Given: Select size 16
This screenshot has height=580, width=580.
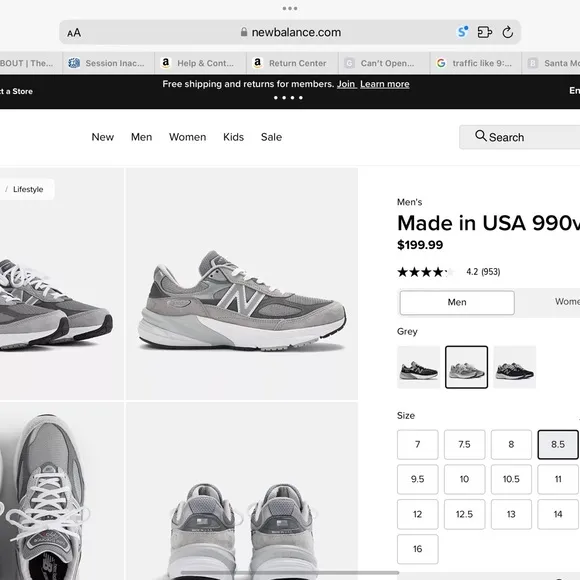Looking at the screenshot, I should [418, 549].
